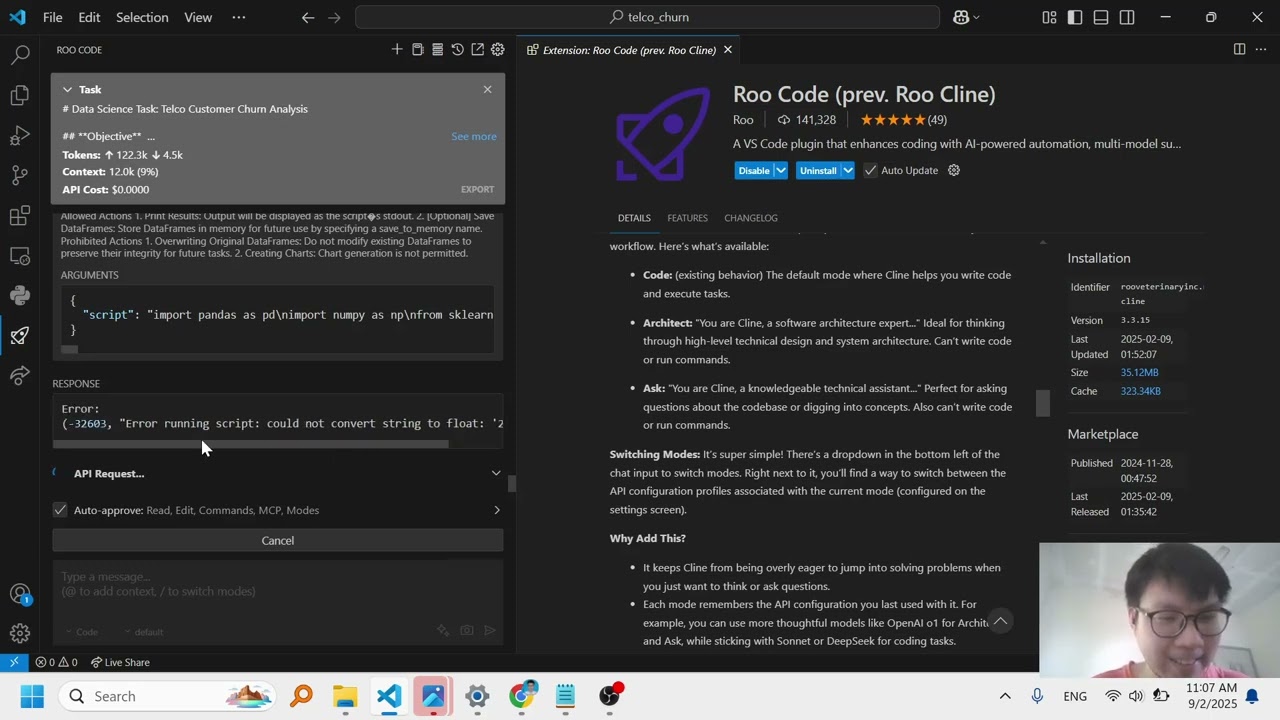Click horizontal scrollbar under the error response
Screen dimensions: 1280x720
click(x=251, y=445)
